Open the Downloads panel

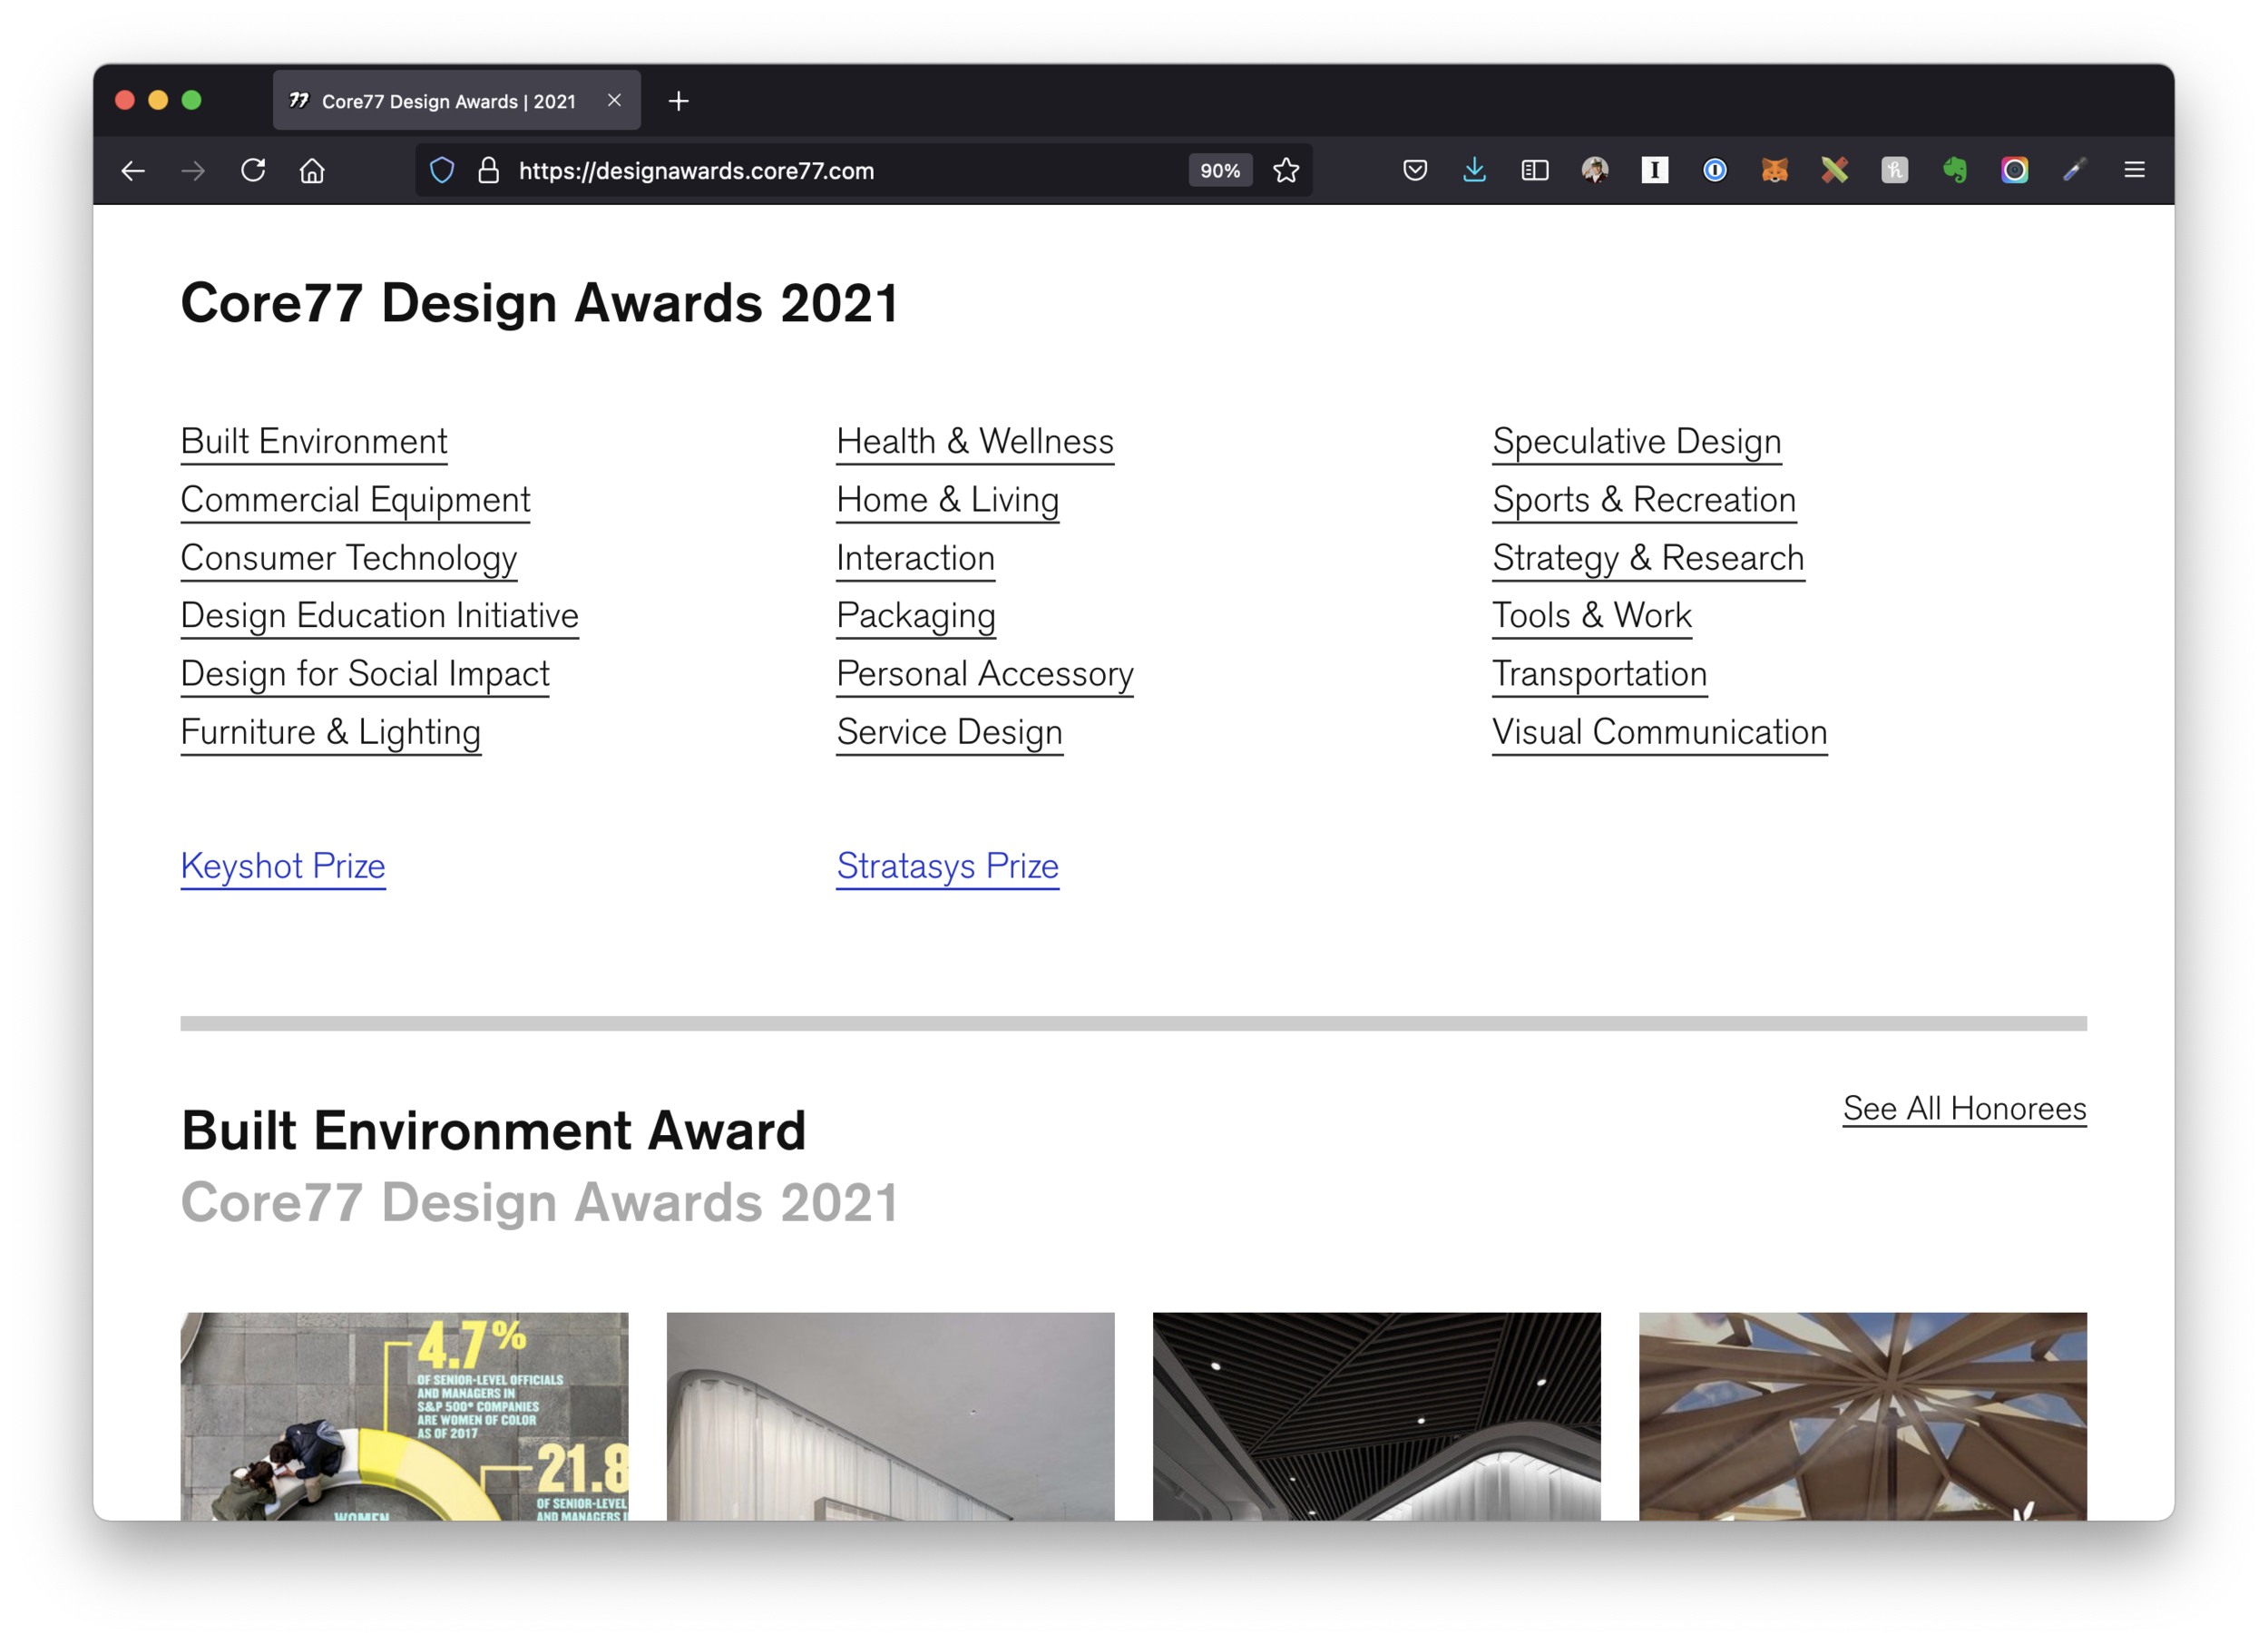pyautogui.click(x=1474, y=171)
